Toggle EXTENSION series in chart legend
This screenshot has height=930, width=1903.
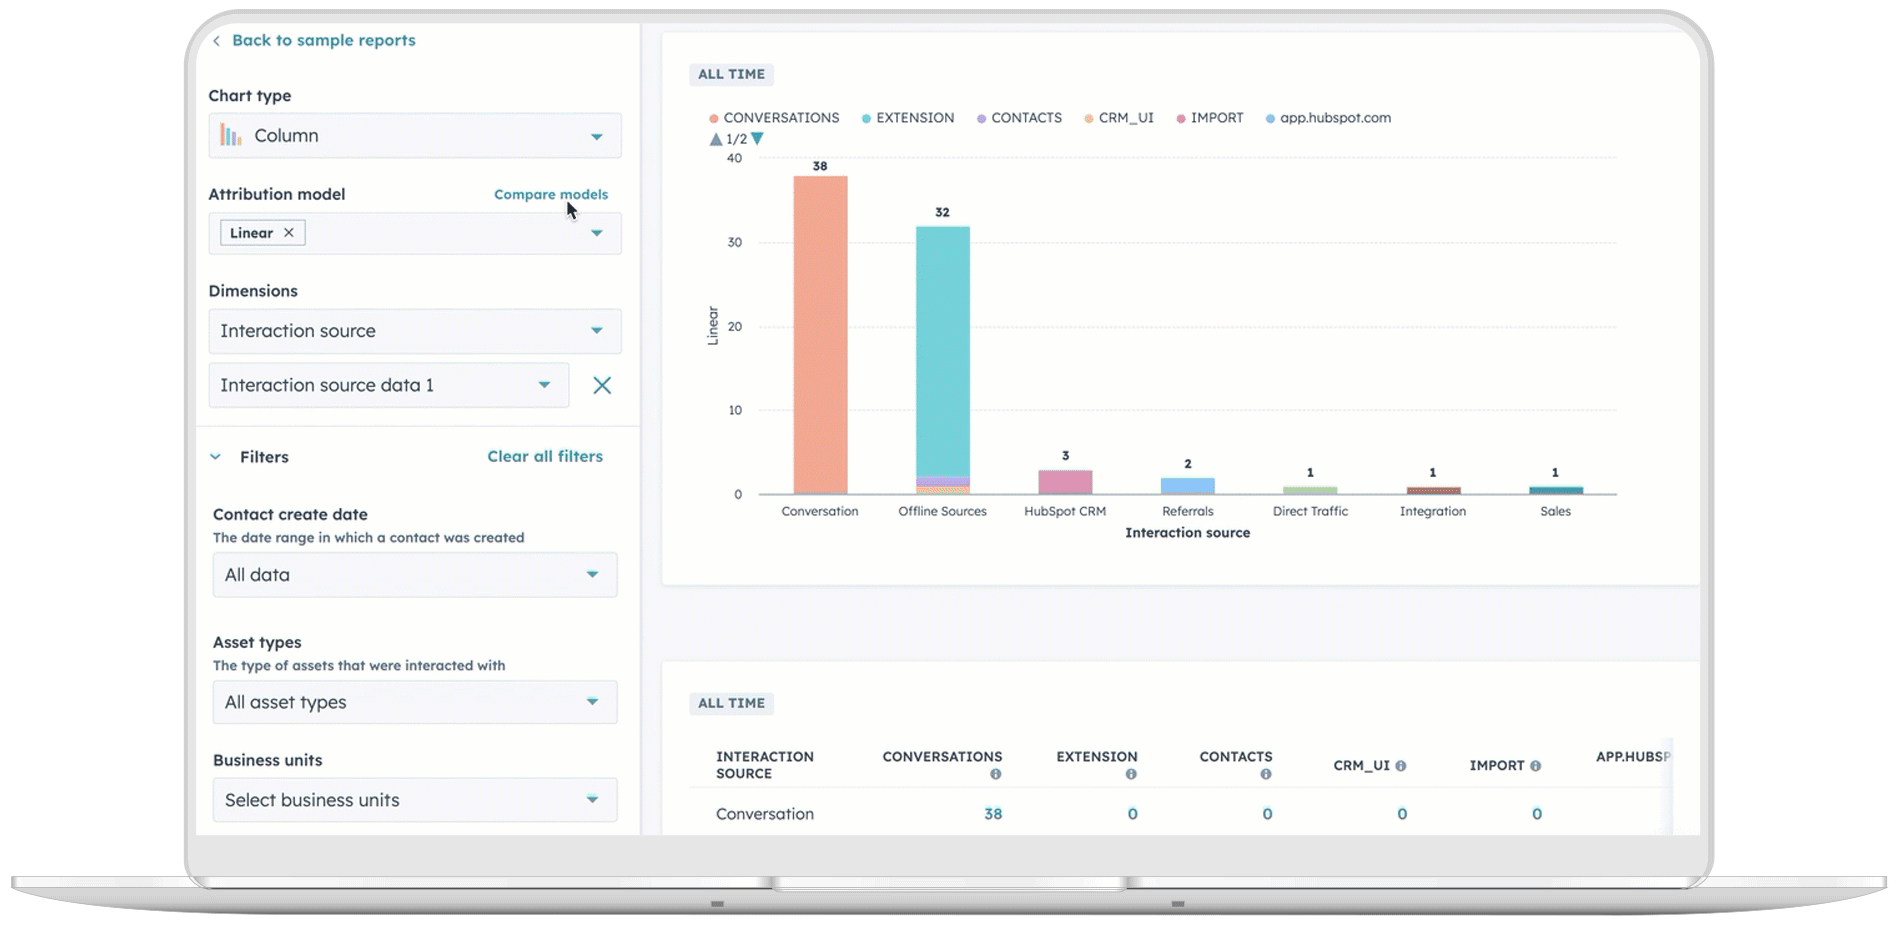pyautogui.click(x=908, y=118)
